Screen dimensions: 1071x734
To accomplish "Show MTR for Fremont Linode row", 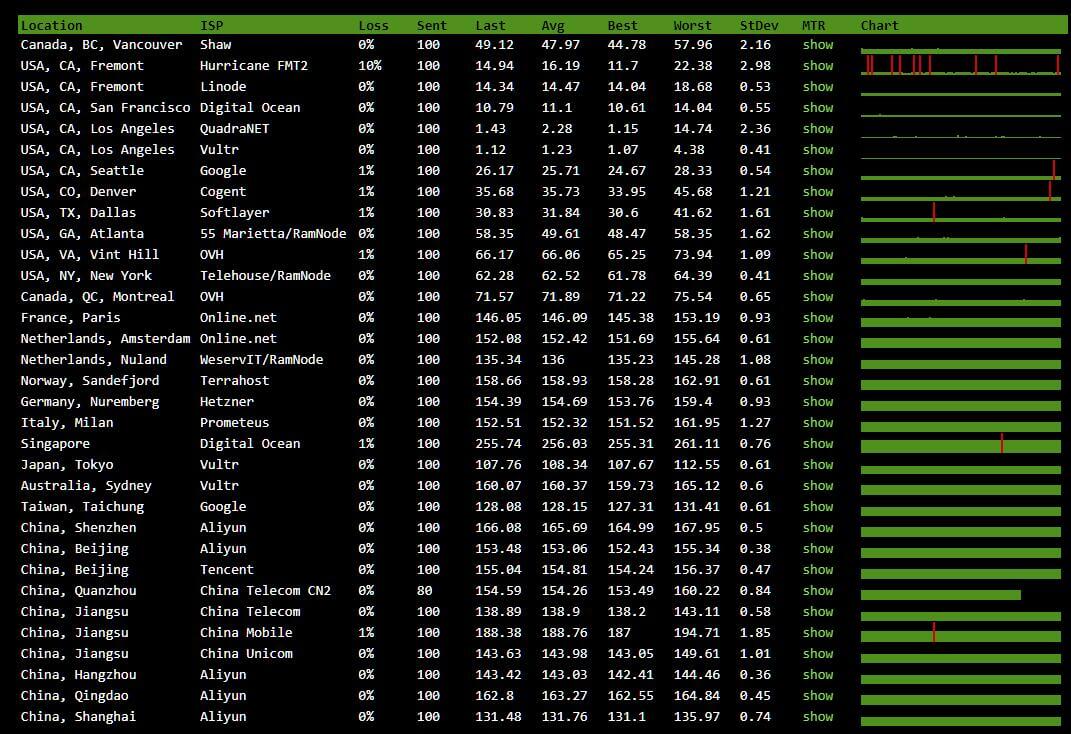I will click(x=818, y=87).
